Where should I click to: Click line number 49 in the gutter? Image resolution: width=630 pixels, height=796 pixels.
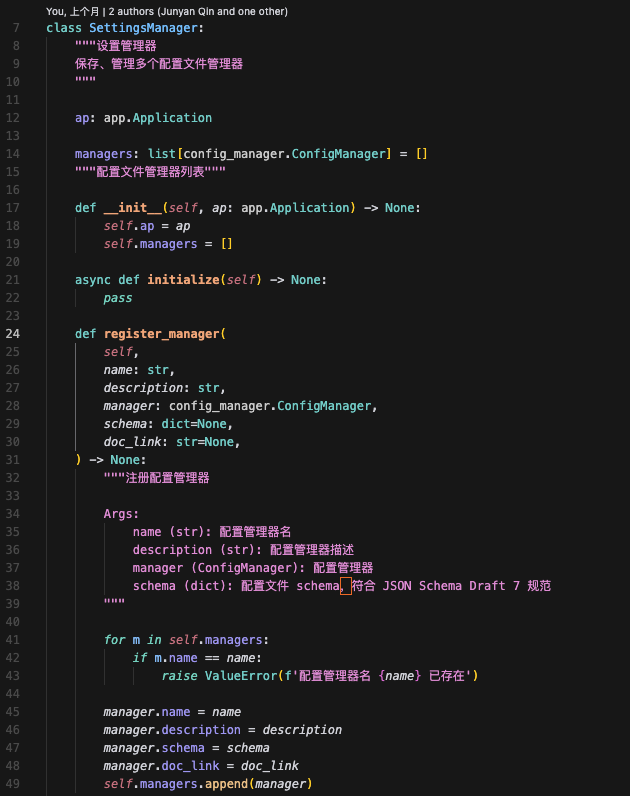[x=13, y=784]
